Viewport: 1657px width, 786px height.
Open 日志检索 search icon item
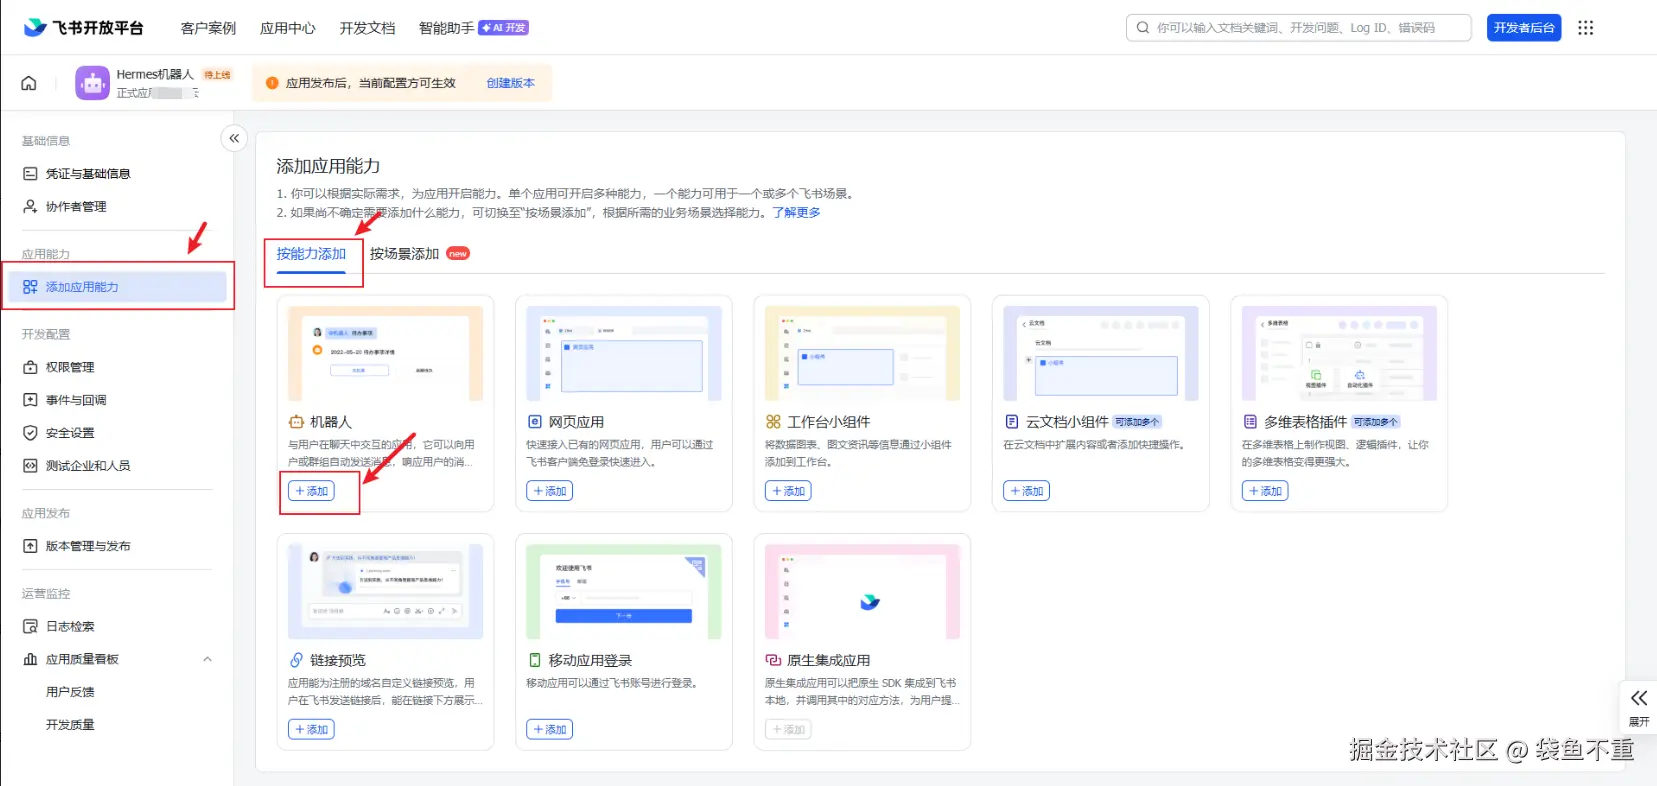point(31,626)
